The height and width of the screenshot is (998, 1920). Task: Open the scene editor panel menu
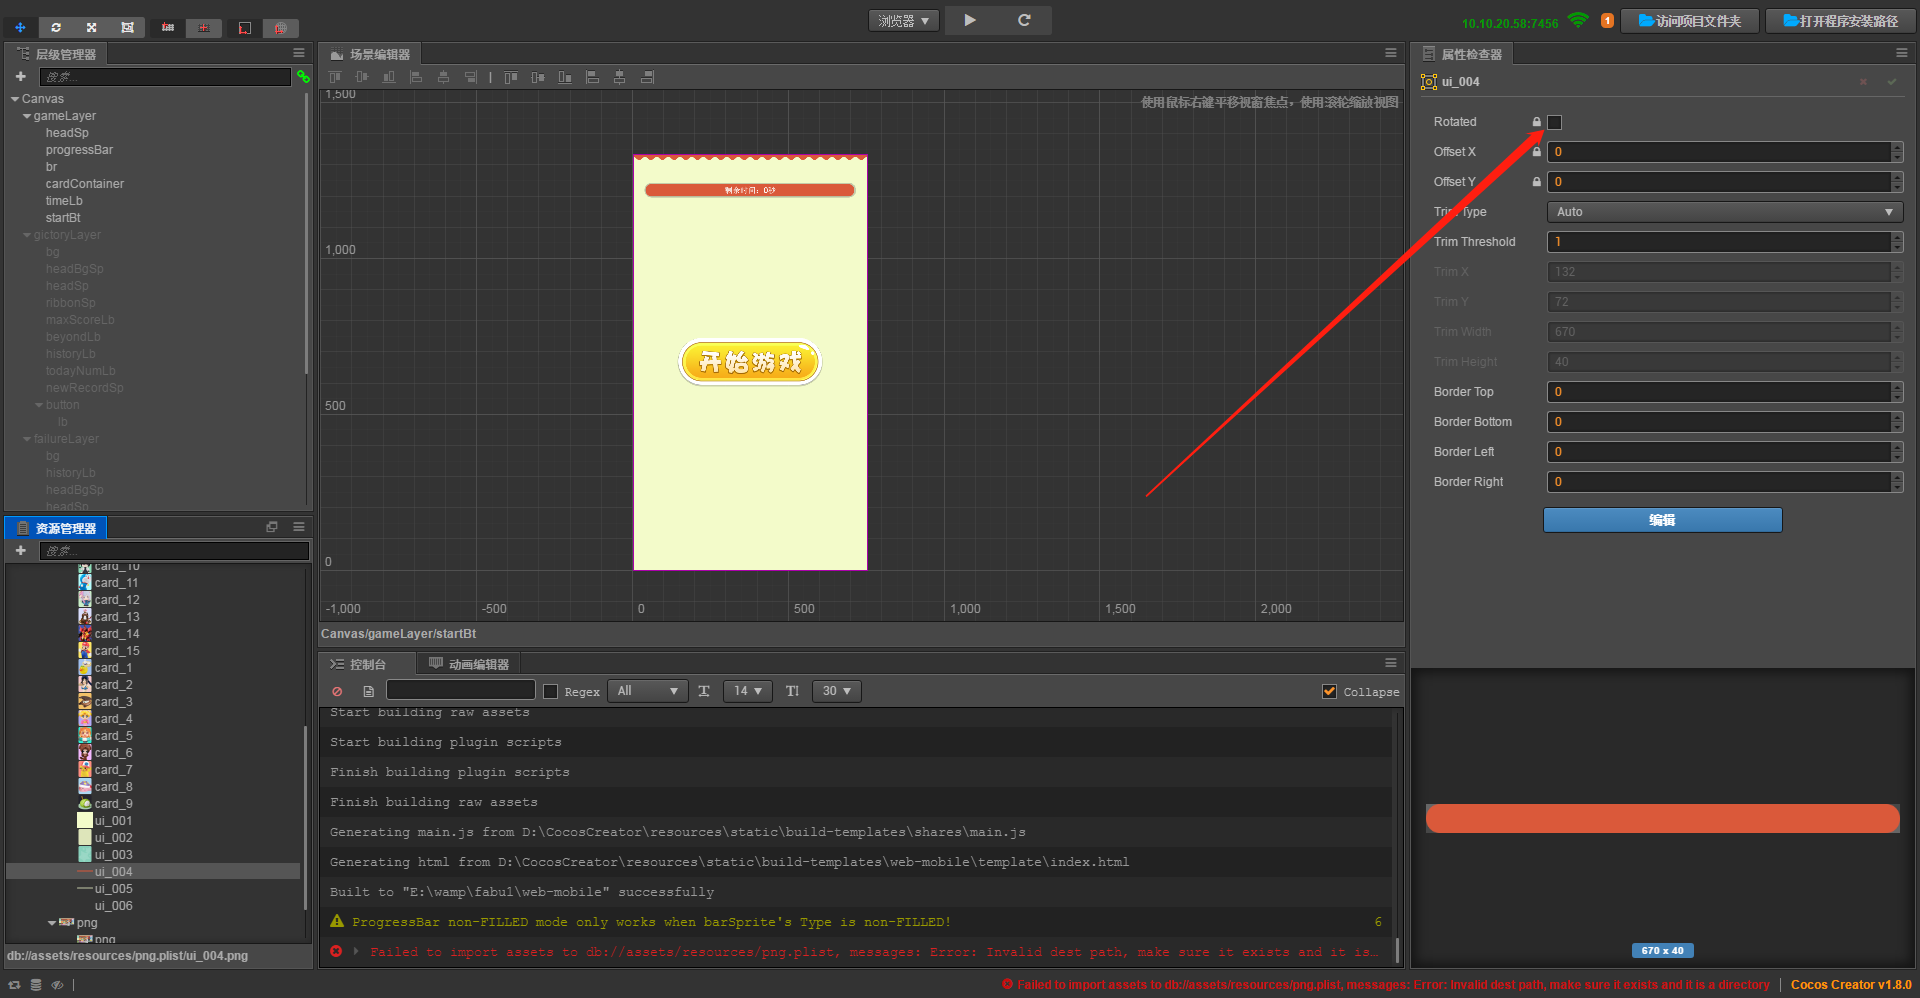pyautogui.click(x=1390, y=53)
